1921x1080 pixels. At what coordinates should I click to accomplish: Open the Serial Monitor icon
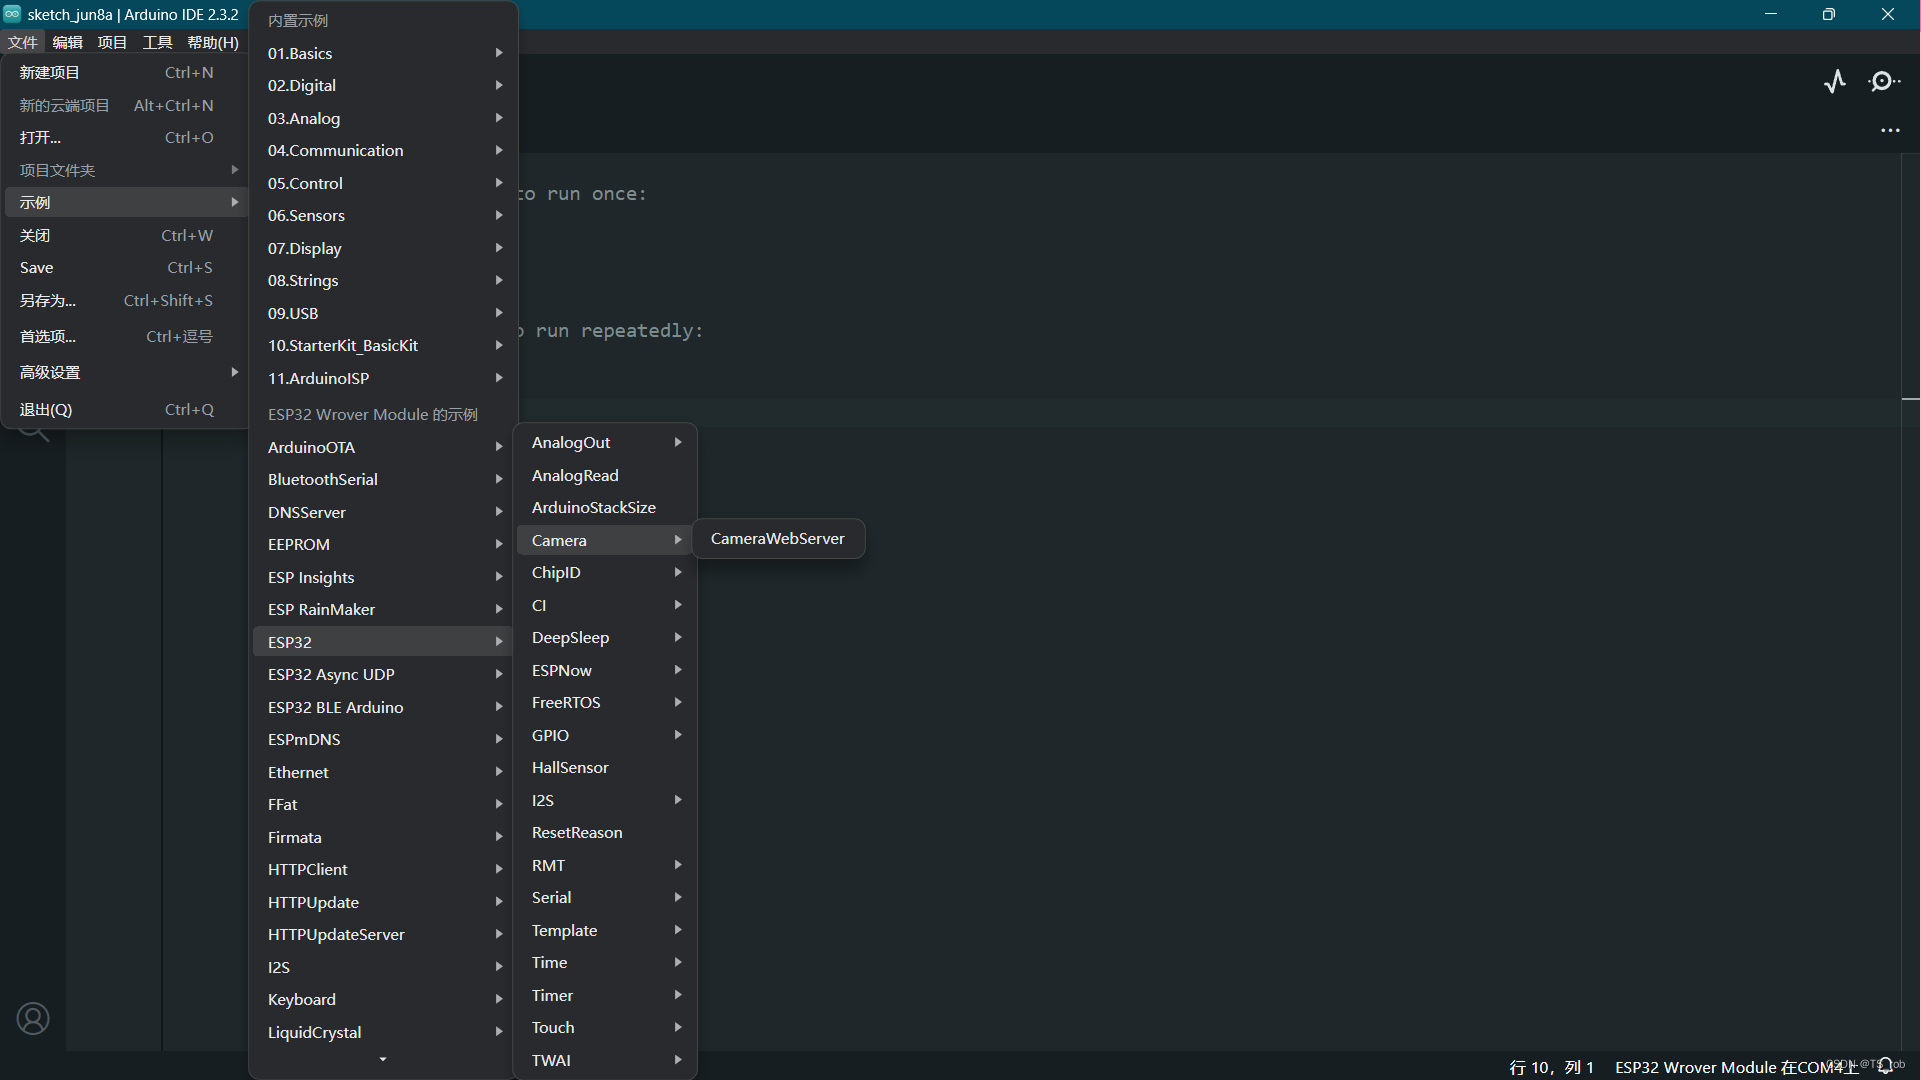1884,81
